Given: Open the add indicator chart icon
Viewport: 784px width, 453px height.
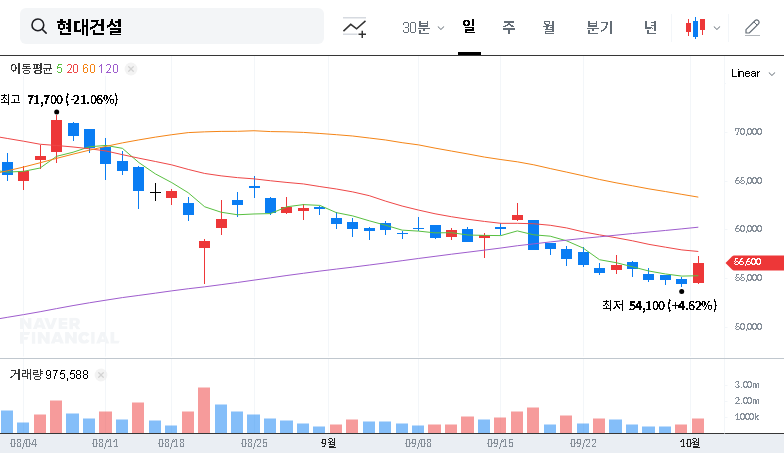Looking at the screenshot, I should click(354, 27).
